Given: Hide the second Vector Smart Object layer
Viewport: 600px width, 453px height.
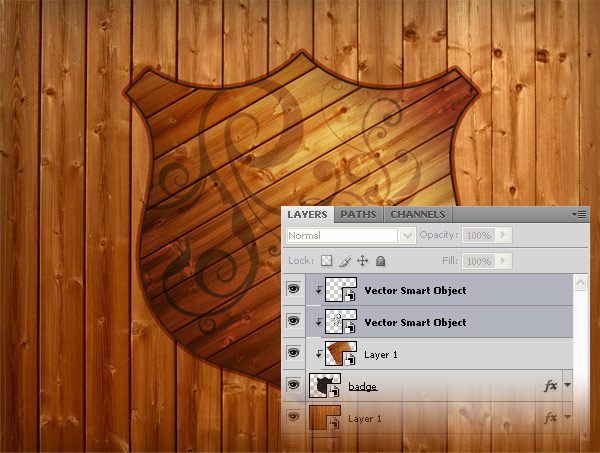Looking at the screenshot, I should point(293,321).
